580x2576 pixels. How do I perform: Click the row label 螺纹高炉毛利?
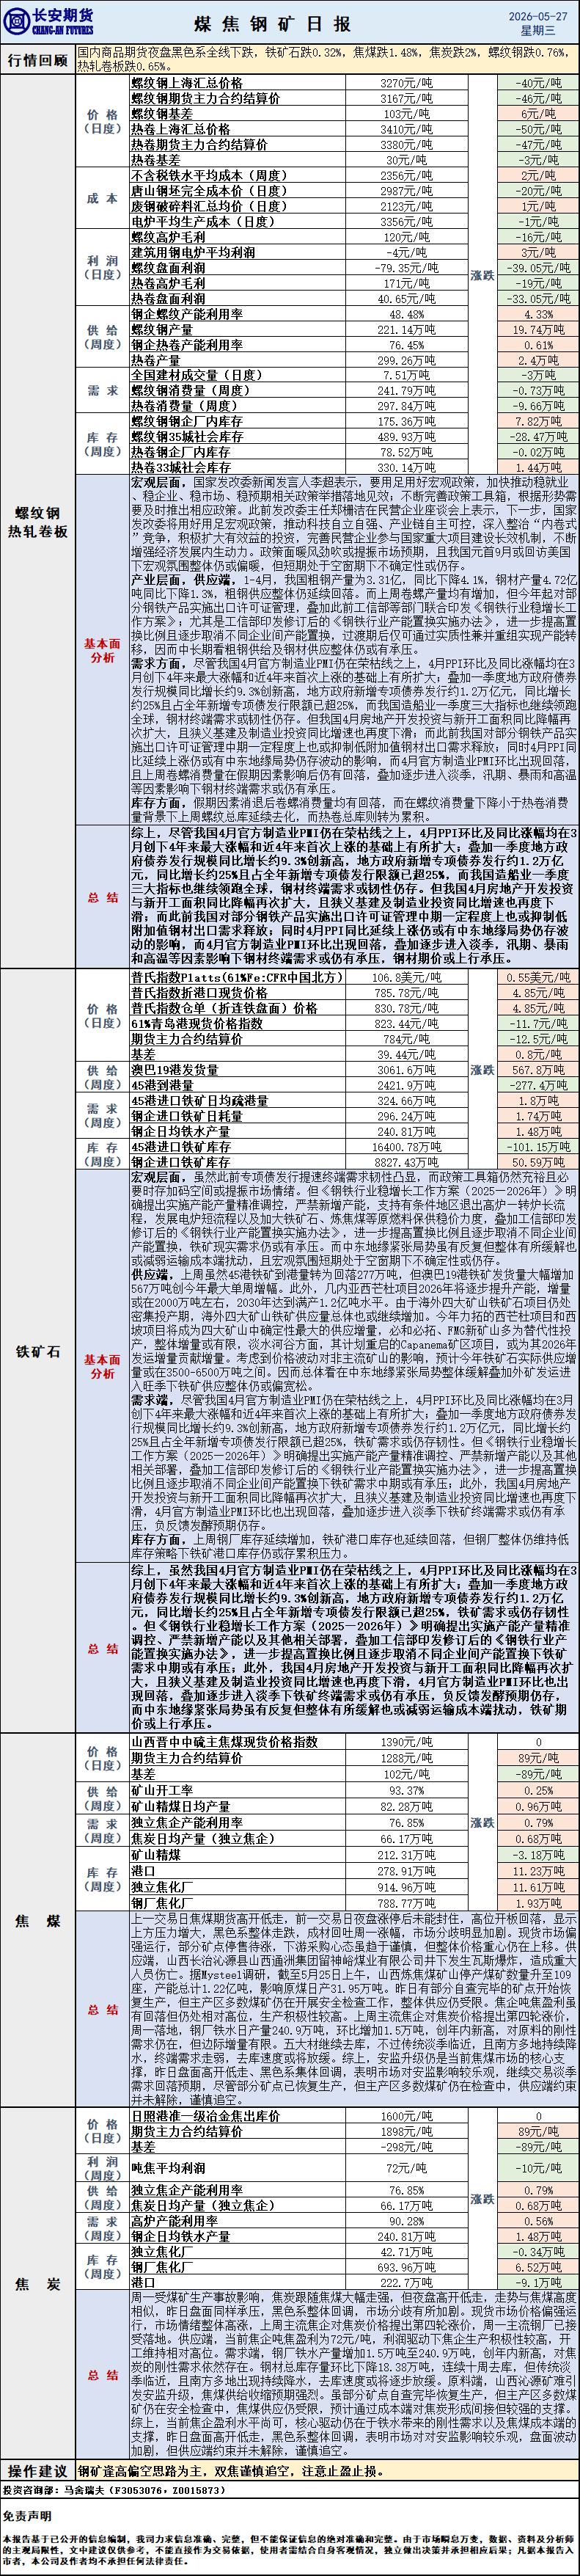(168, 237)
